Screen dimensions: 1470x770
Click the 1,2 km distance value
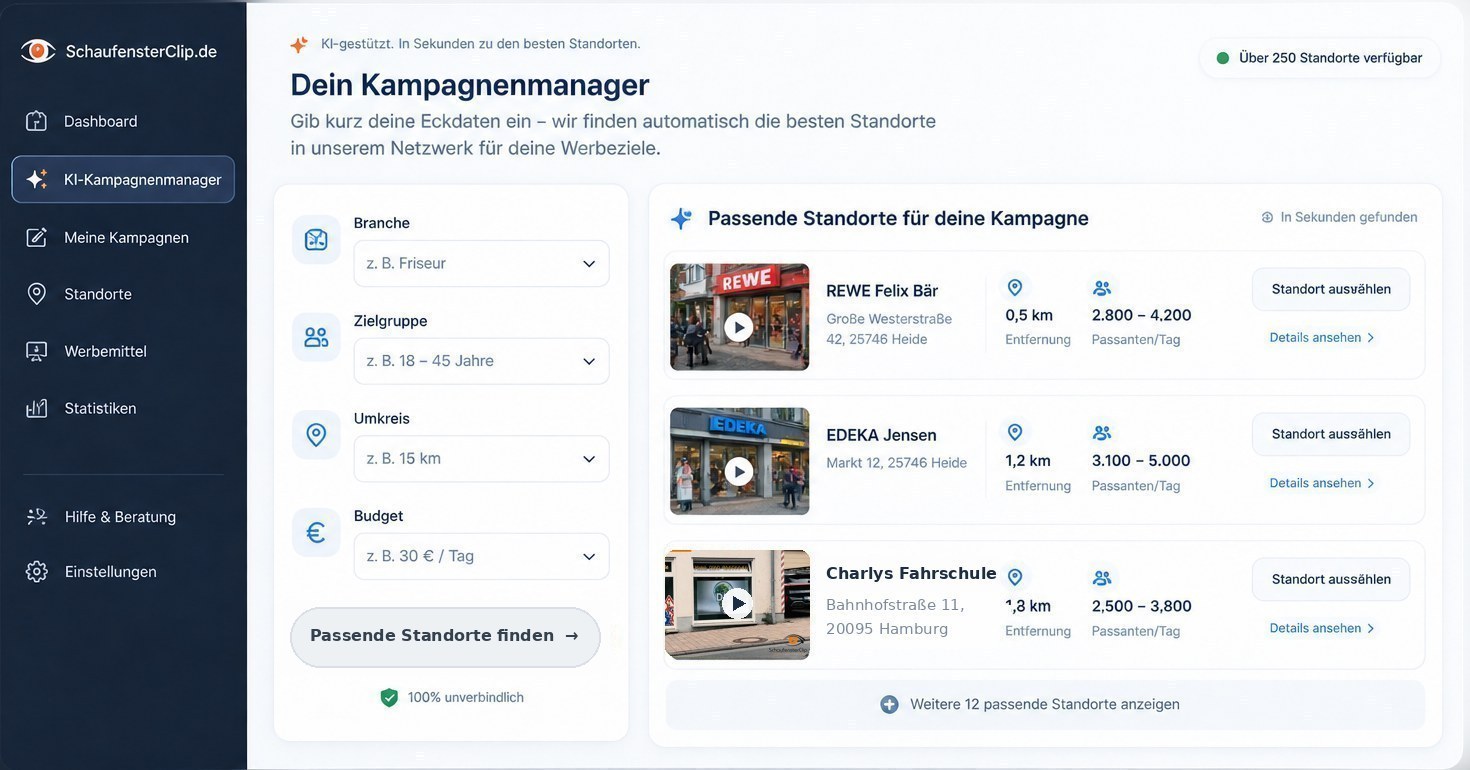1028,461
